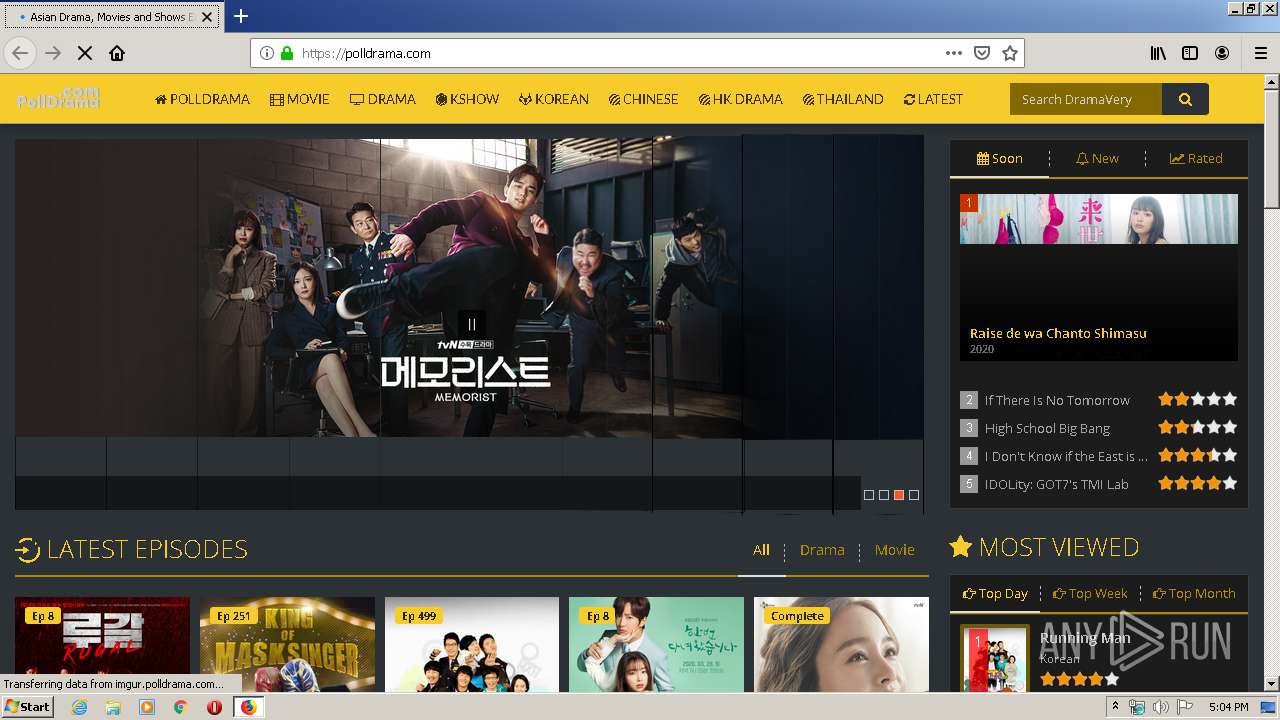
Task: Stop loading the page
Action: [85, 53]
